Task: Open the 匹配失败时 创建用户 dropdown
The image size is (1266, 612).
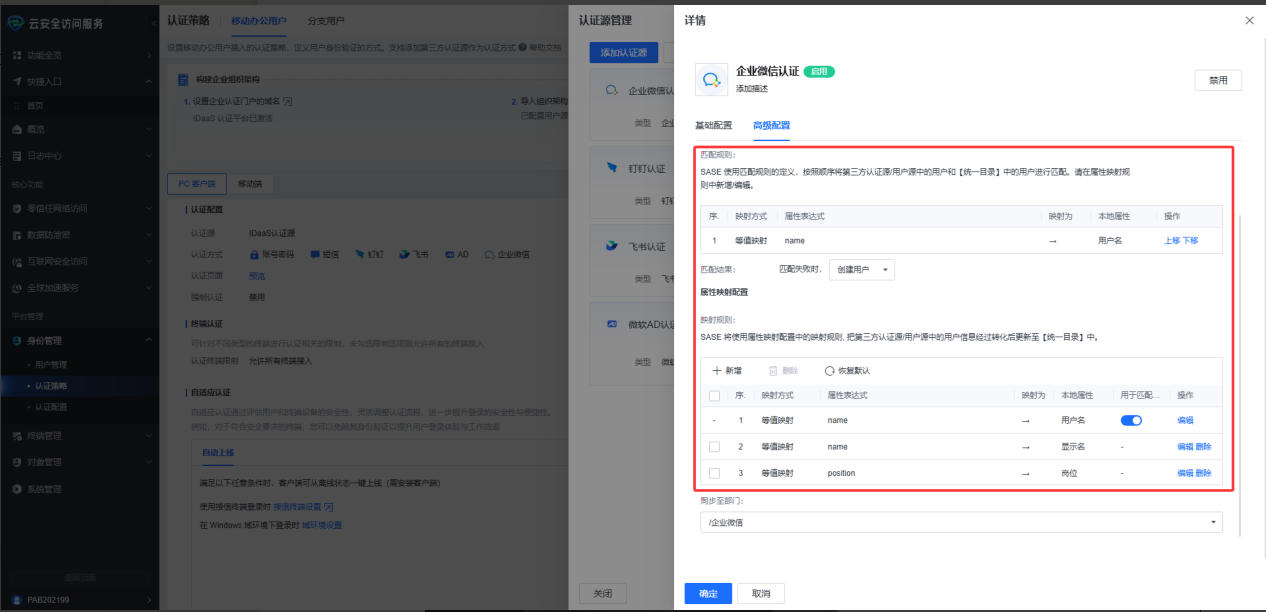Action: click(x=861, y=270)
